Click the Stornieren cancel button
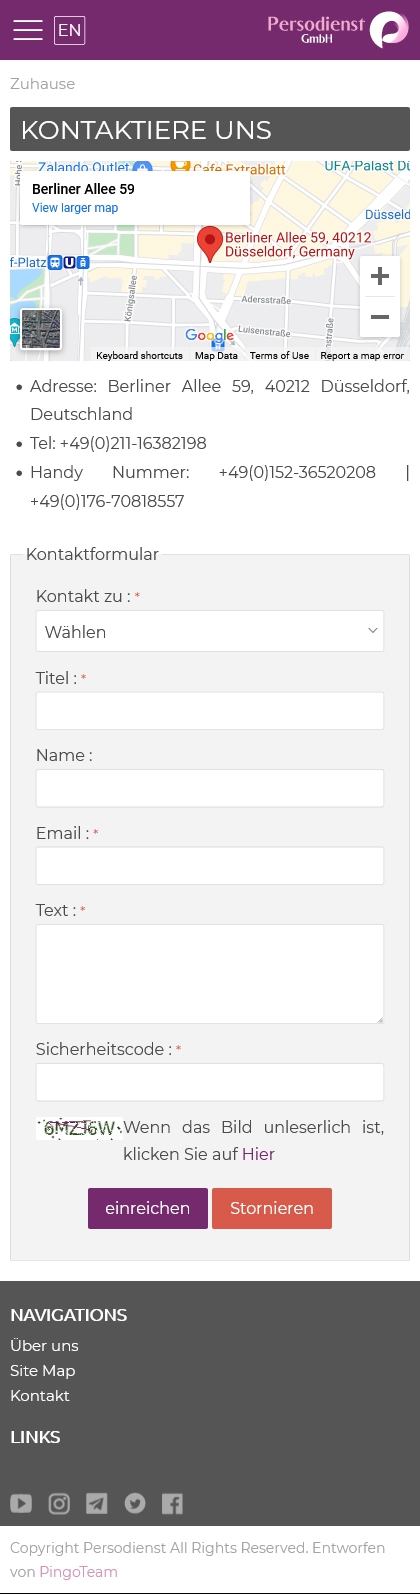The image size is (420, 1594). coord(272,1208)
